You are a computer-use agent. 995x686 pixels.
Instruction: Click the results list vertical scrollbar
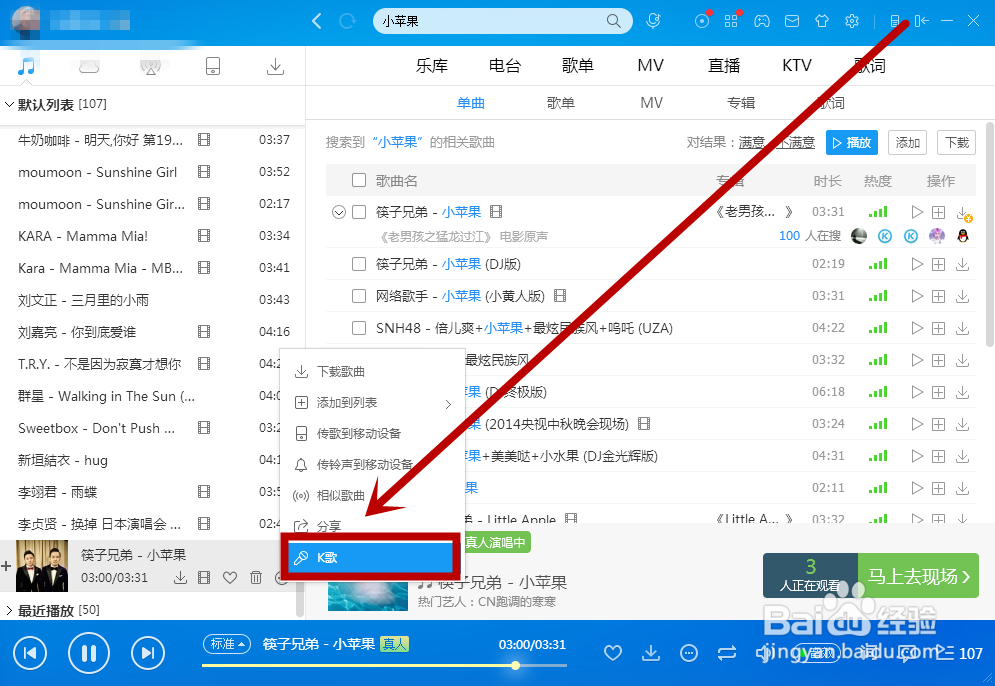(x=990, y=235)
